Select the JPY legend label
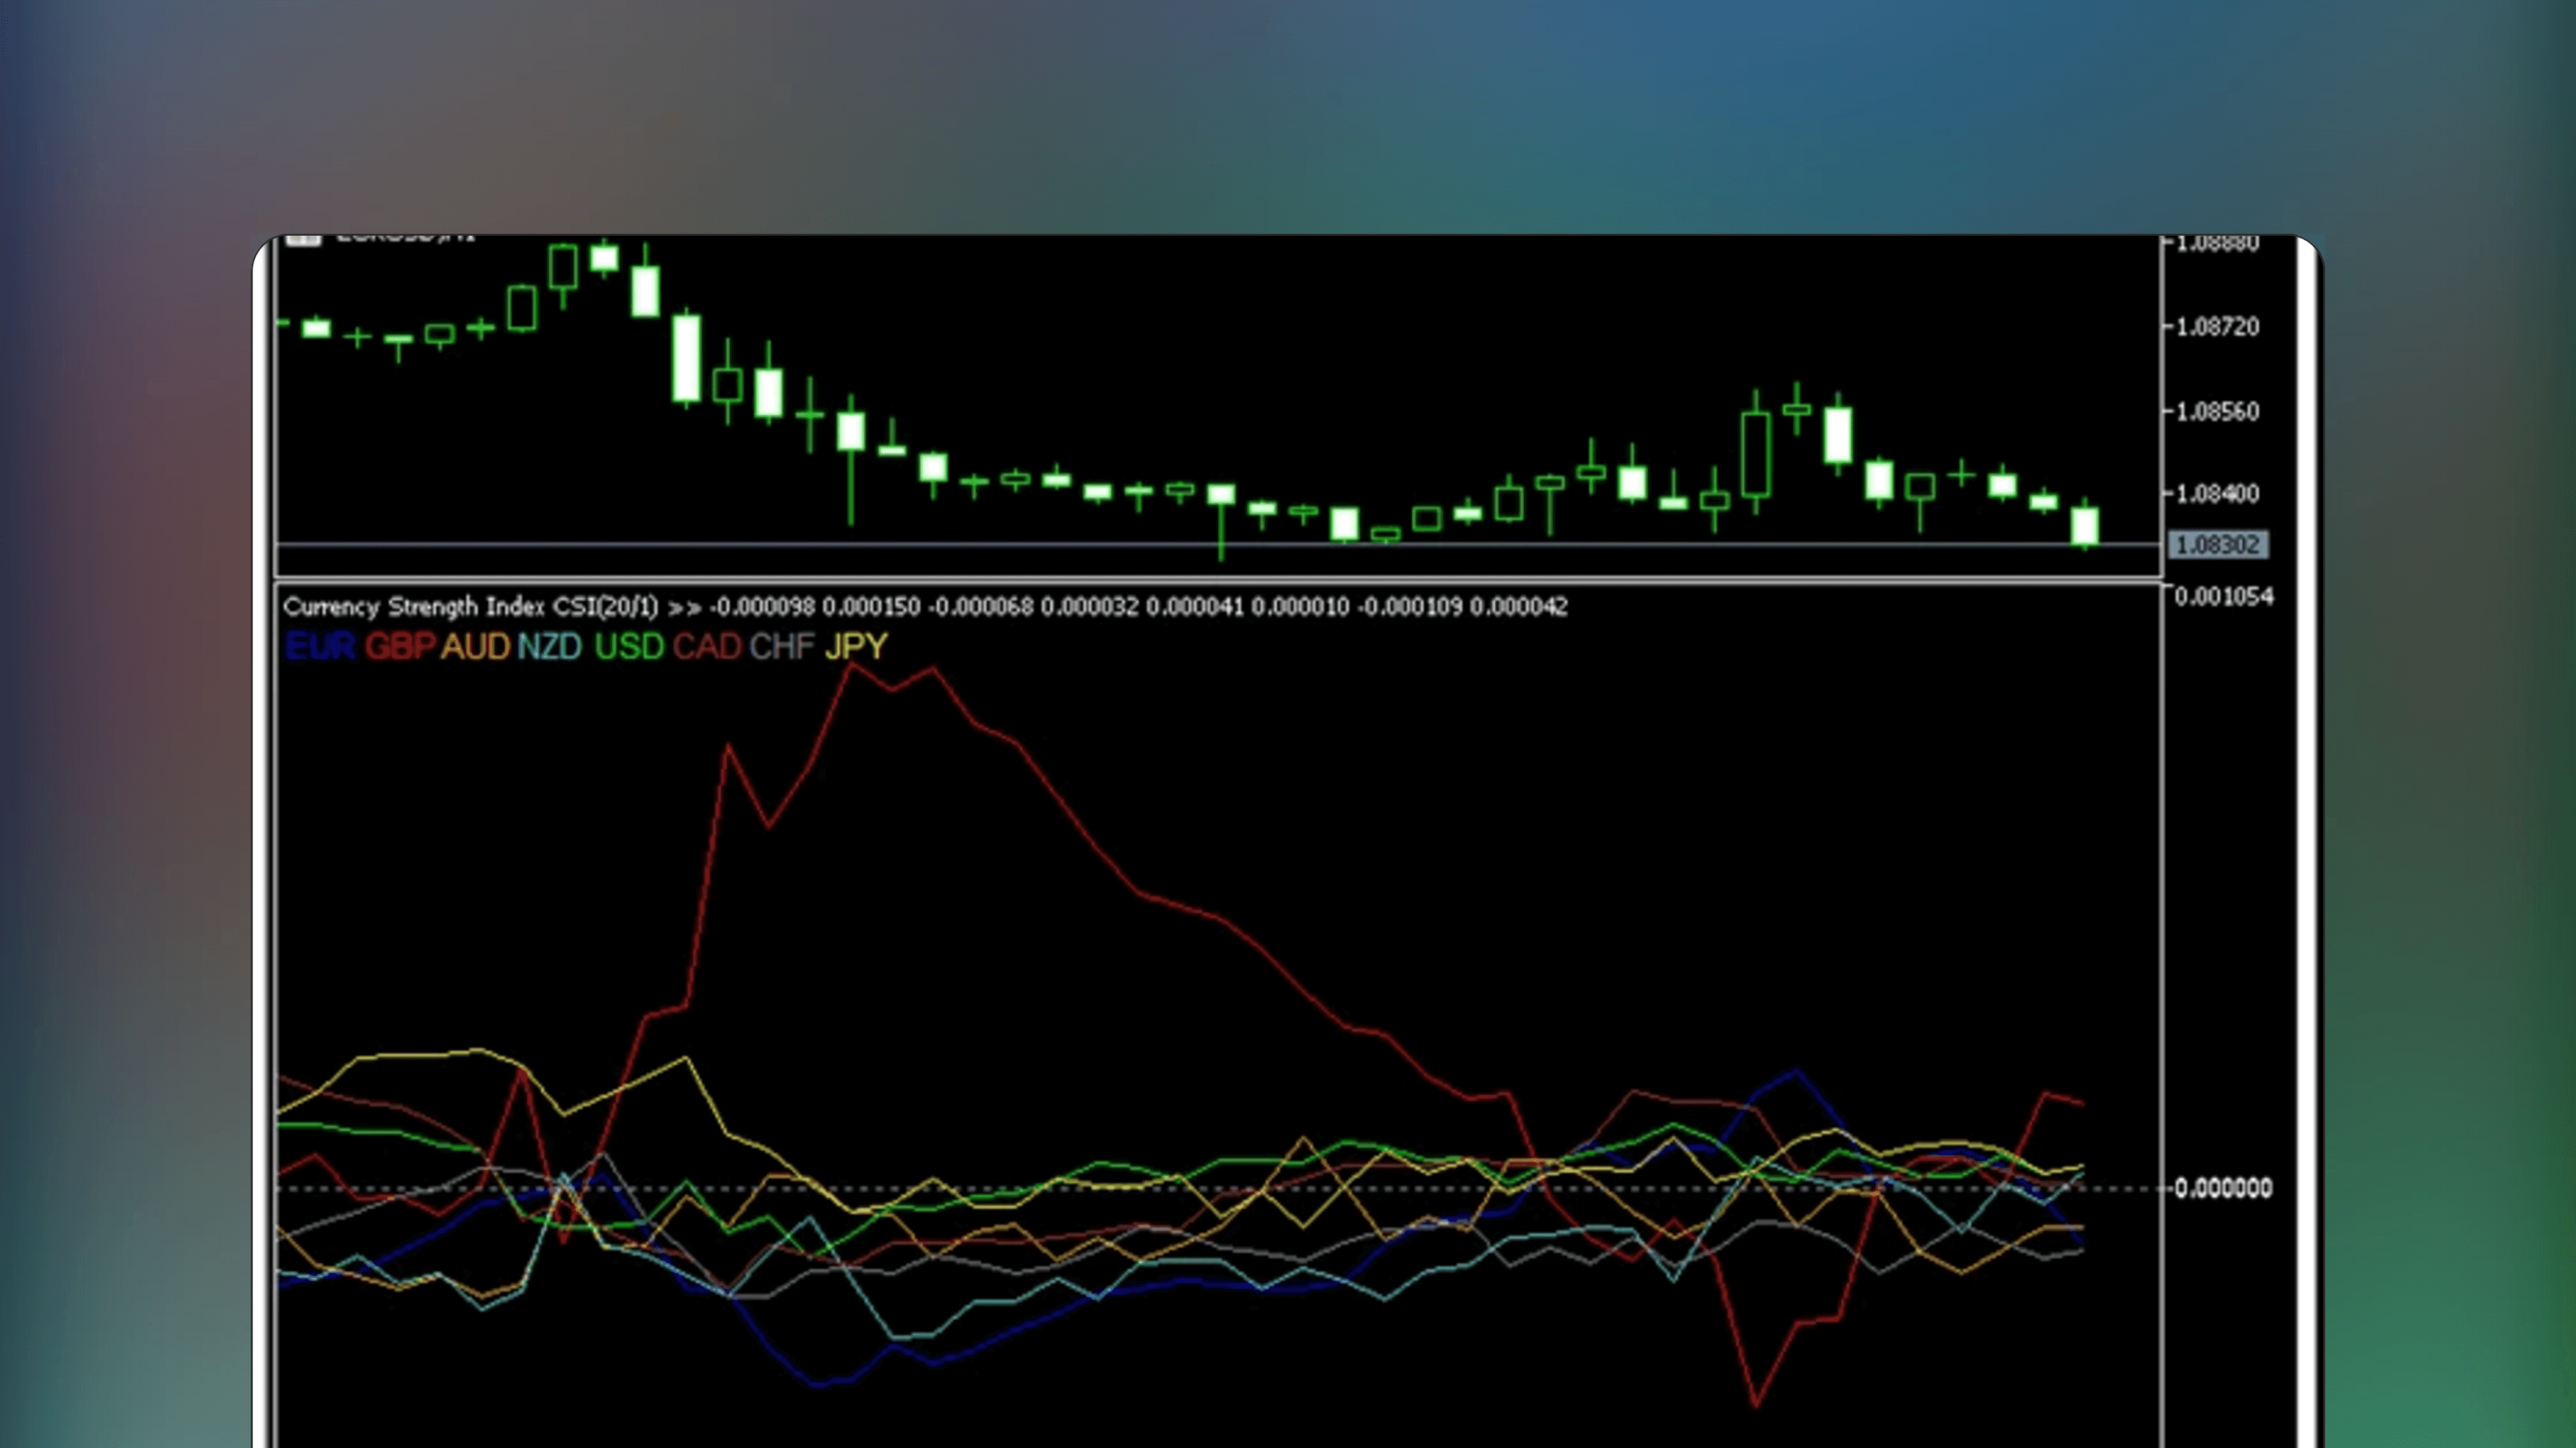Screen dimensions: 2576x1448 (856, 647)
